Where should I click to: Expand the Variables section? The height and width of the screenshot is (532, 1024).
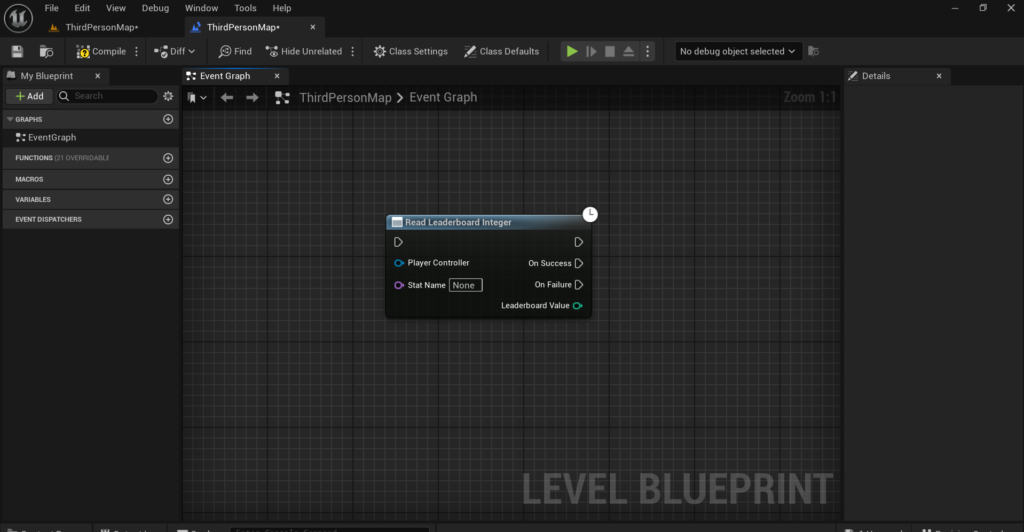33,199
